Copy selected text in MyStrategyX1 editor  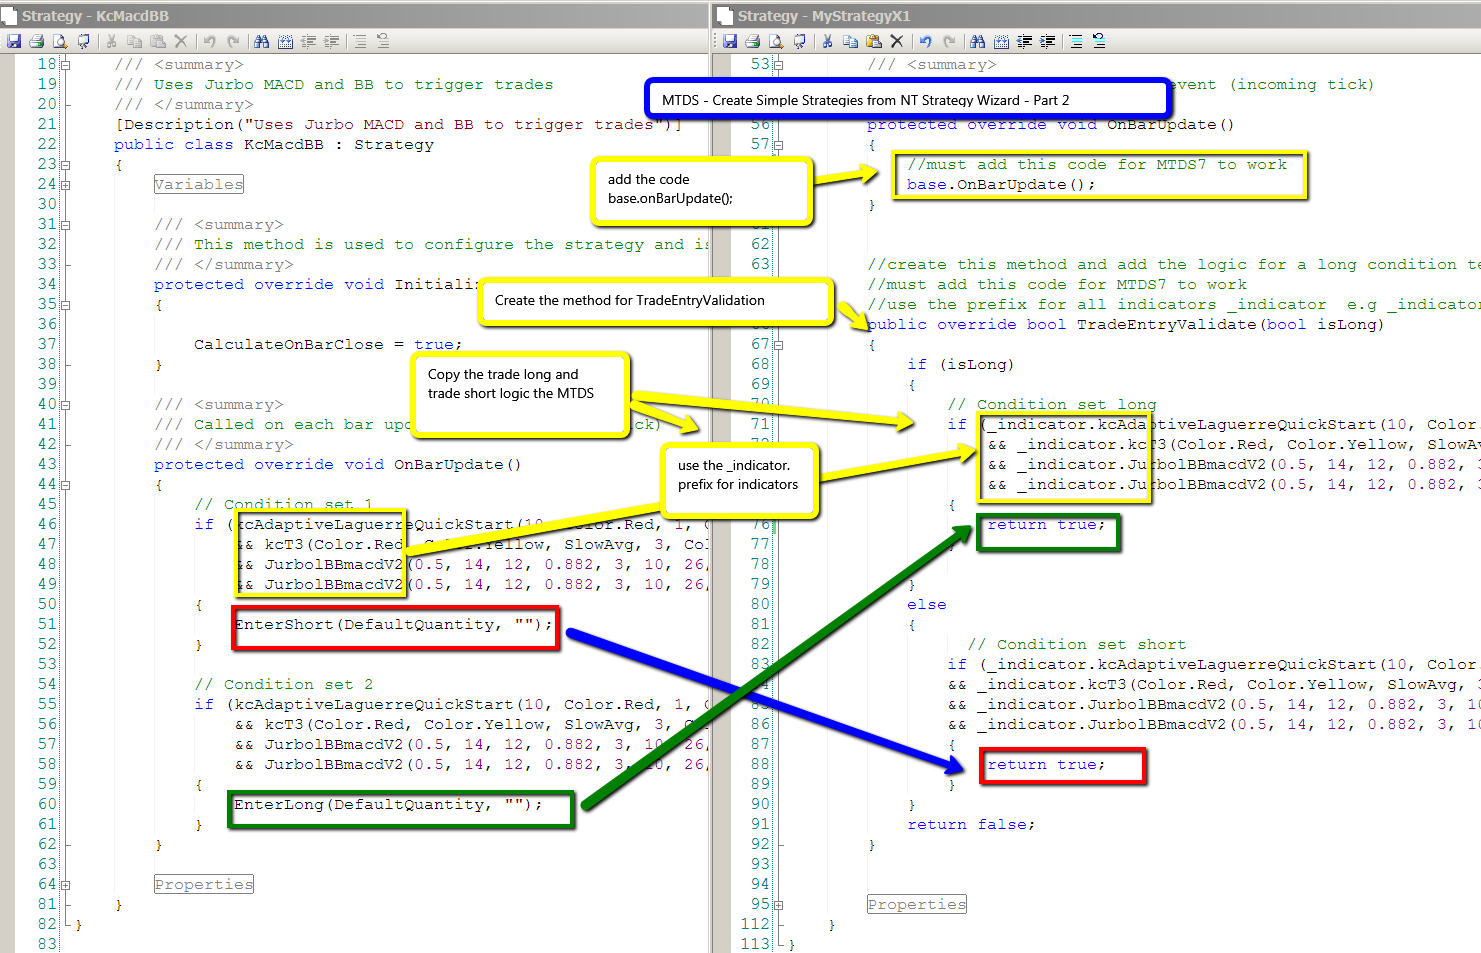850,41
